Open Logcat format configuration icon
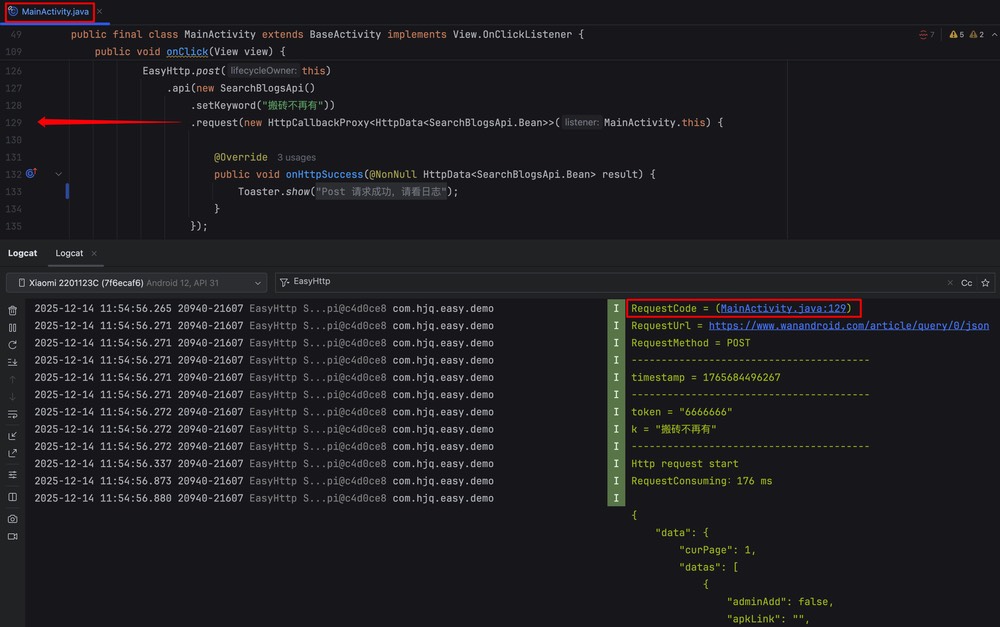The height and width of the screenshot is (627, 1000). click(x=12, y=475)
